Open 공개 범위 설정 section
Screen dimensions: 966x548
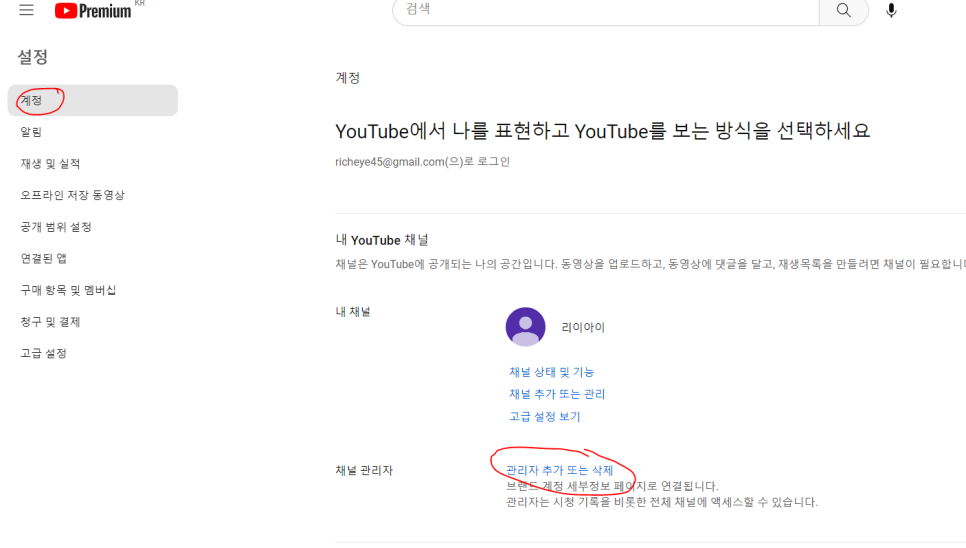point(56,227)
